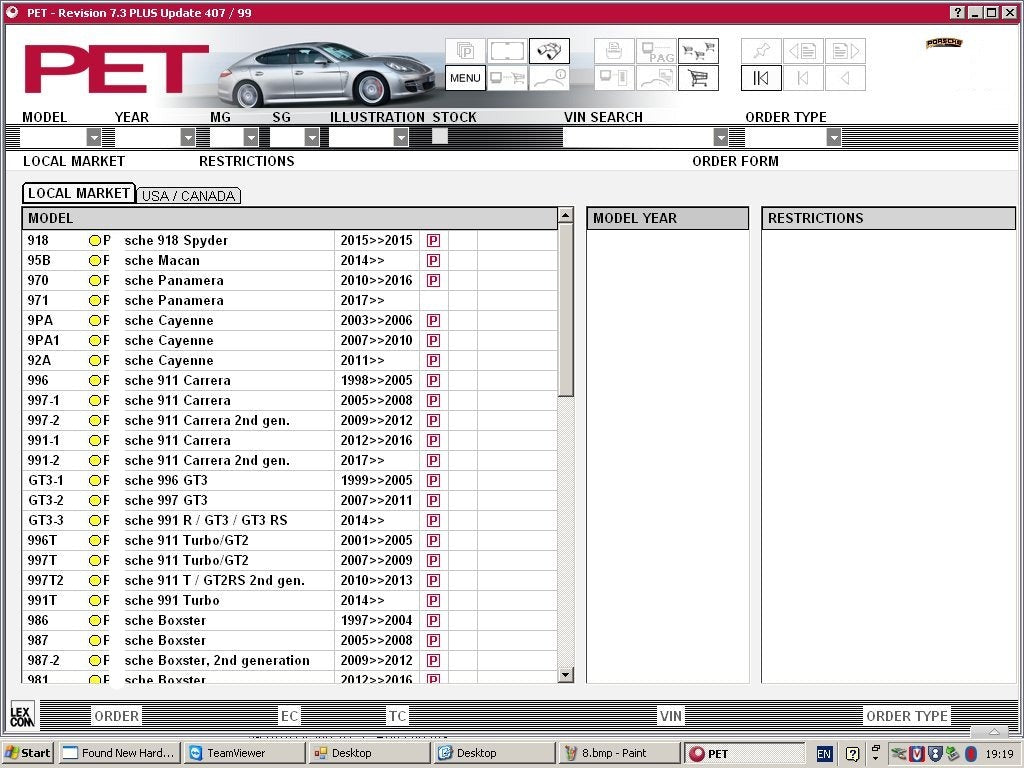Click the binoculars search icon

(x=549, y=51)
